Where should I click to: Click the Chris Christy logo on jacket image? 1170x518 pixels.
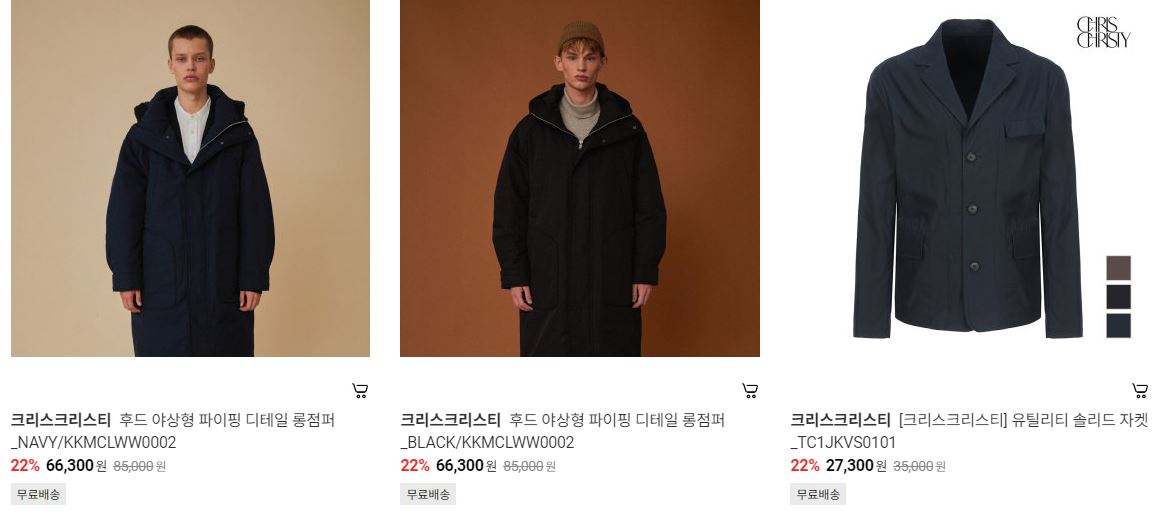(x=1103, y=33)
